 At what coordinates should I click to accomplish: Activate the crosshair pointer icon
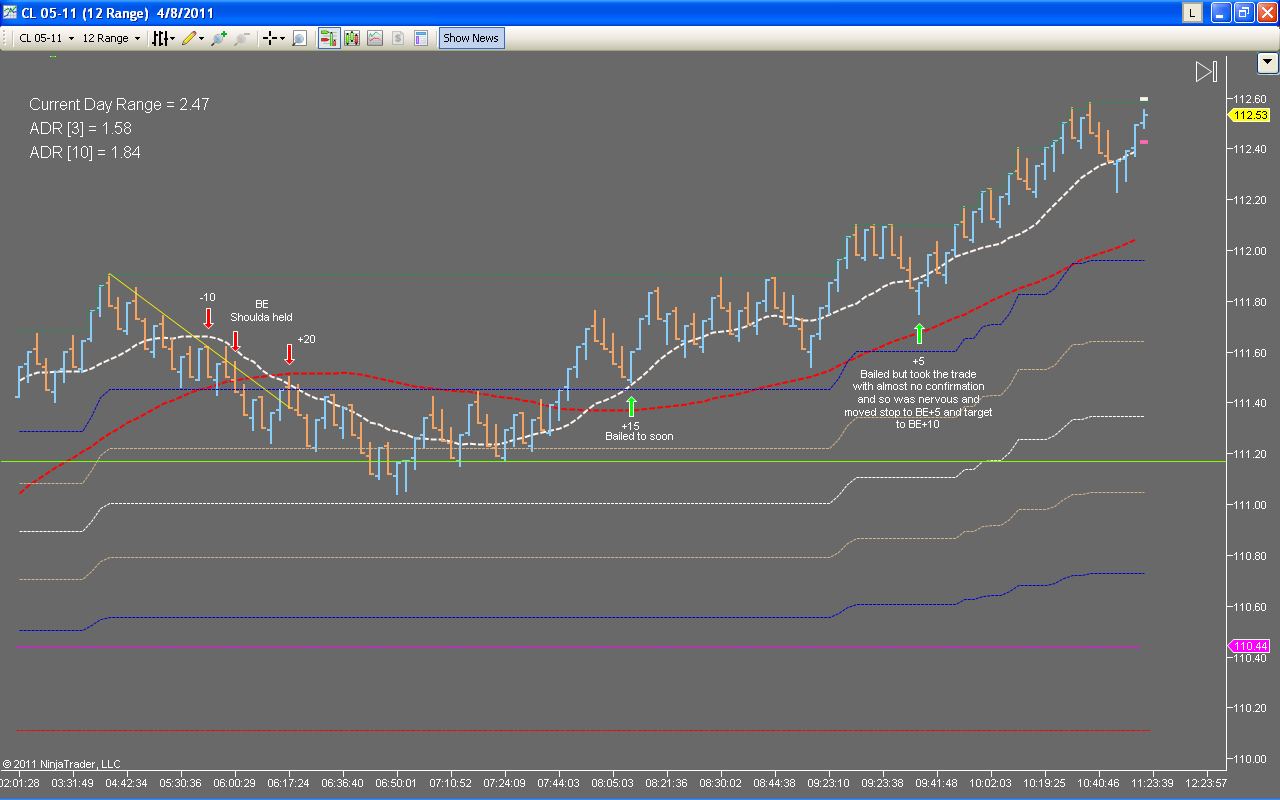[269, 38]
